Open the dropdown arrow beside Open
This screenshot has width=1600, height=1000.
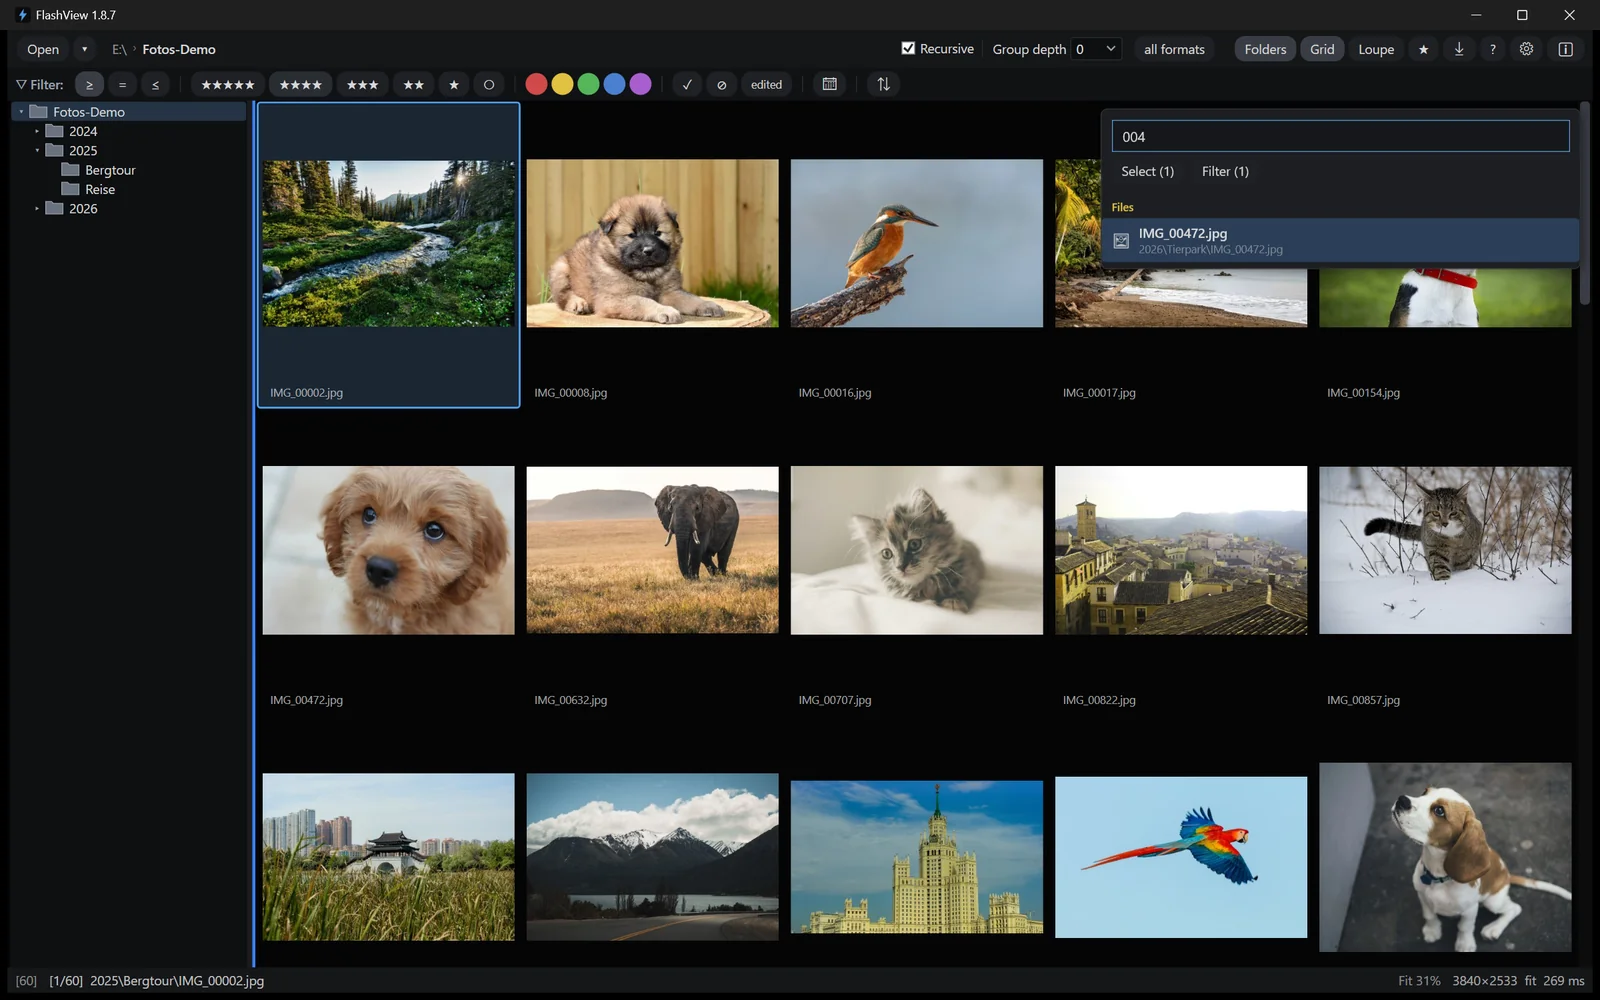click(x=84, y=49)
